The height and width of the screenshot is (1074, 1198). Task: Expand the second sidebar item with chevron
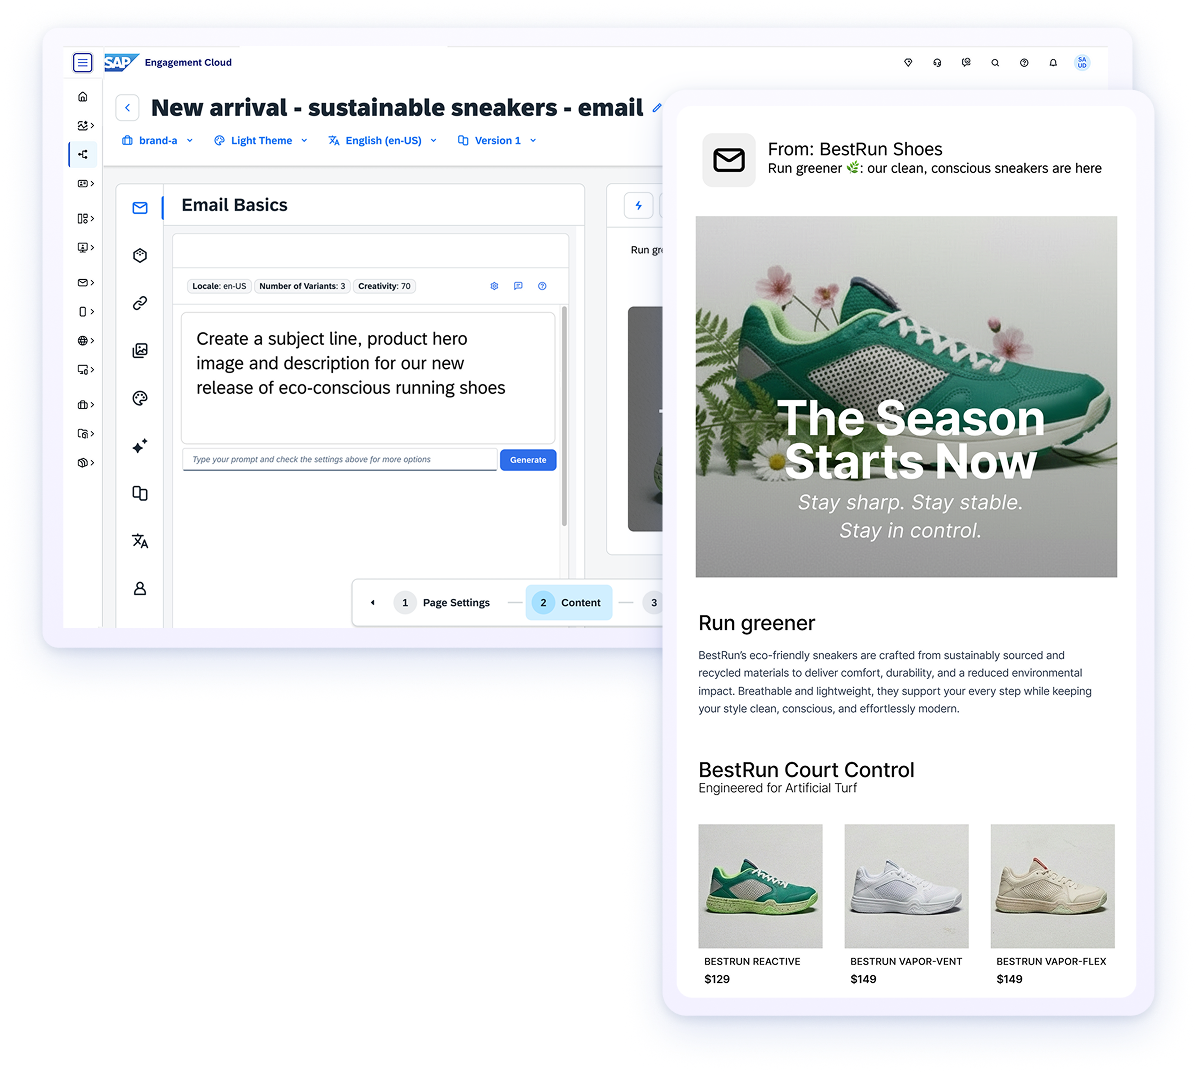coord(86,125)
